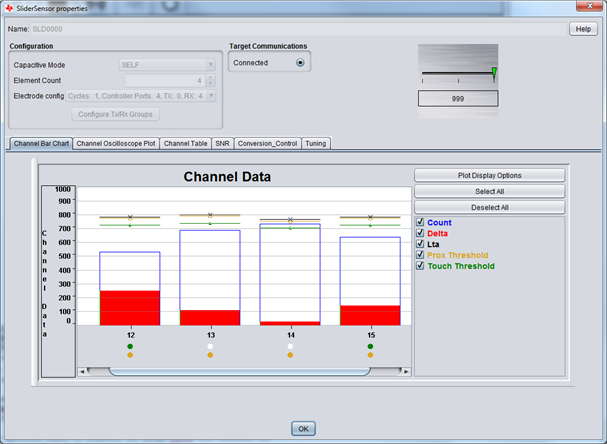Click orange prox indicator under channel 13
Screen dimensions: 607x444
tap(210, 355)
